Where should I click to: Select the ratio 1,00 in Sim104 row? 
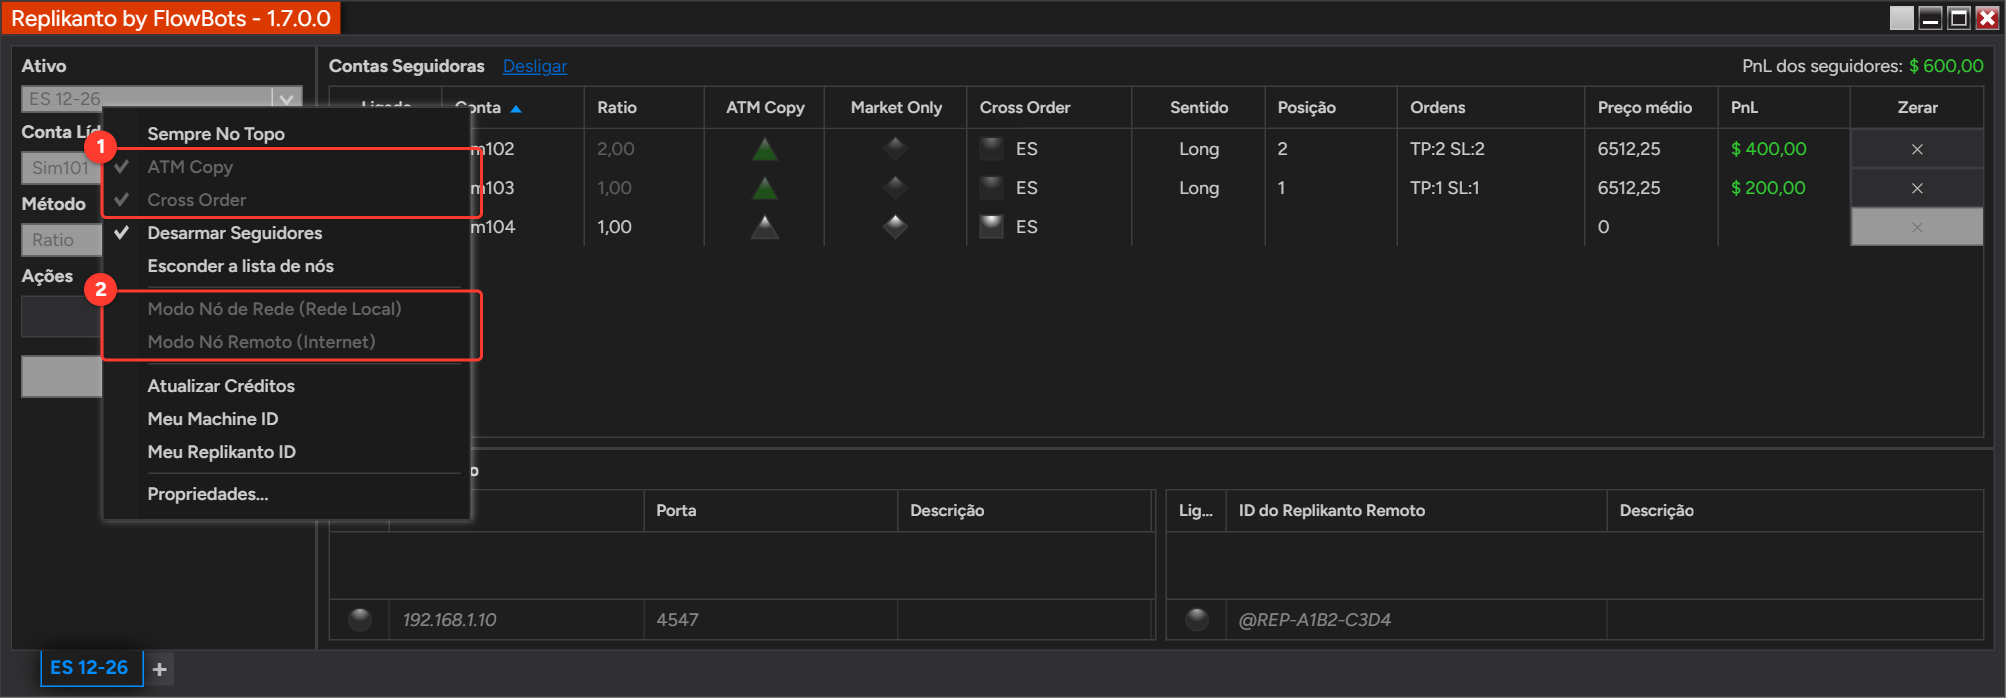[x=615, y=227]
